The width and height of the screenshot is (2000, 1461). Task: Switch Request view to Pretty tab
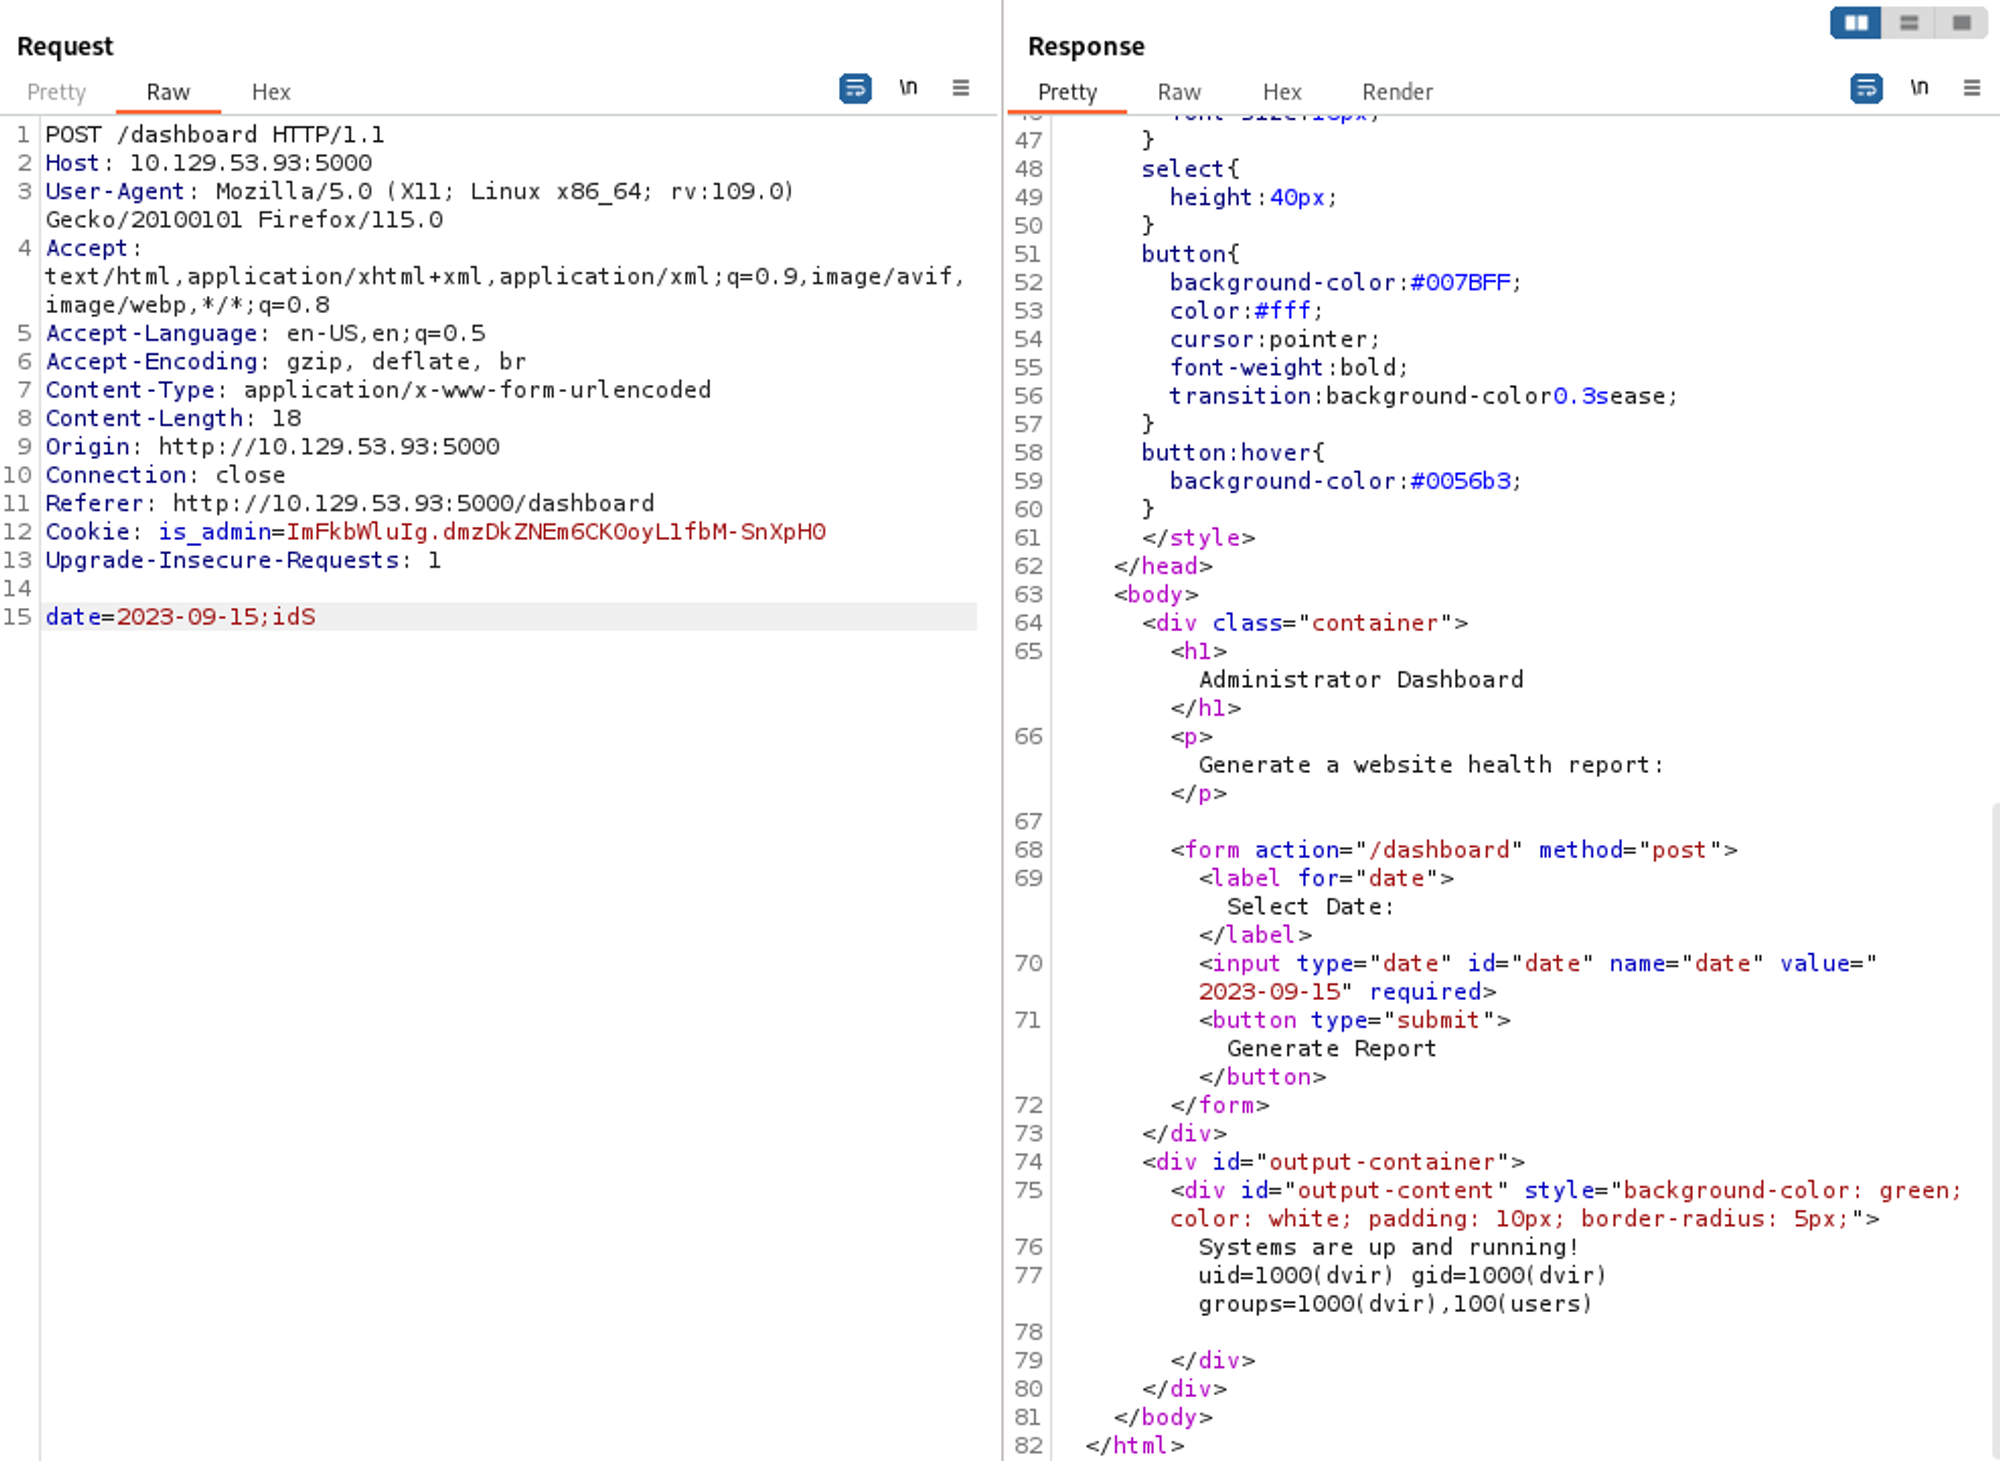[56, 92]
